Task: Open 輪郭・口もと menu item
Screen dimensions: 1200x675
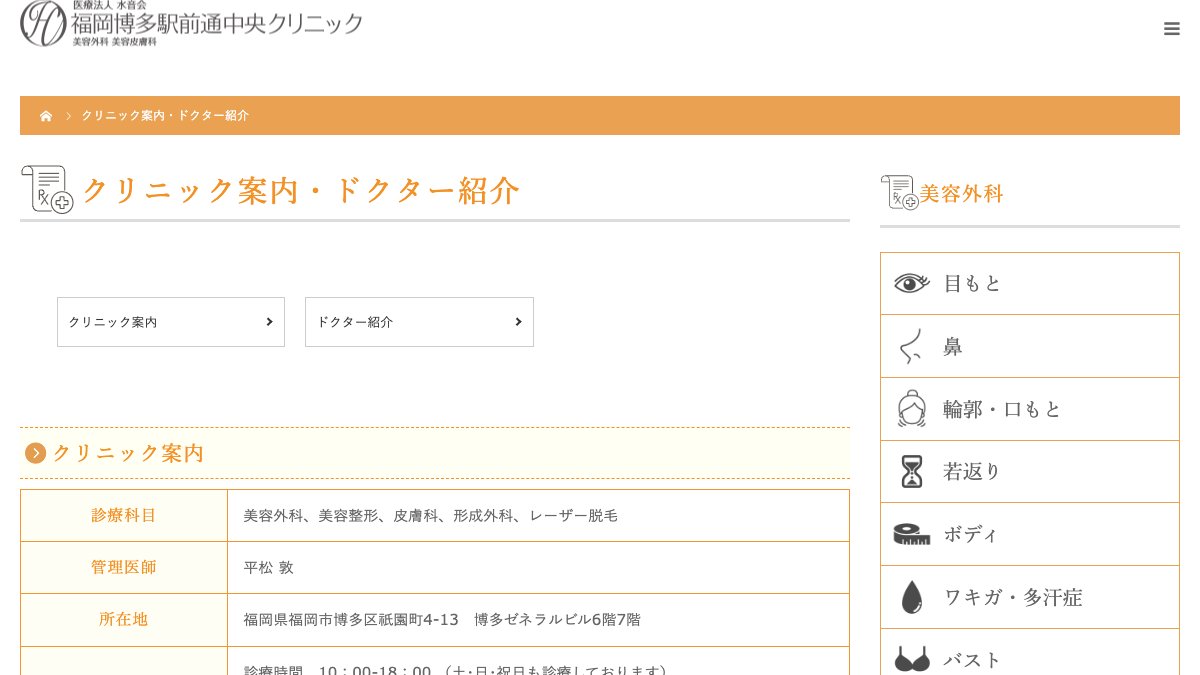Action: click(x=1030, y=409)
